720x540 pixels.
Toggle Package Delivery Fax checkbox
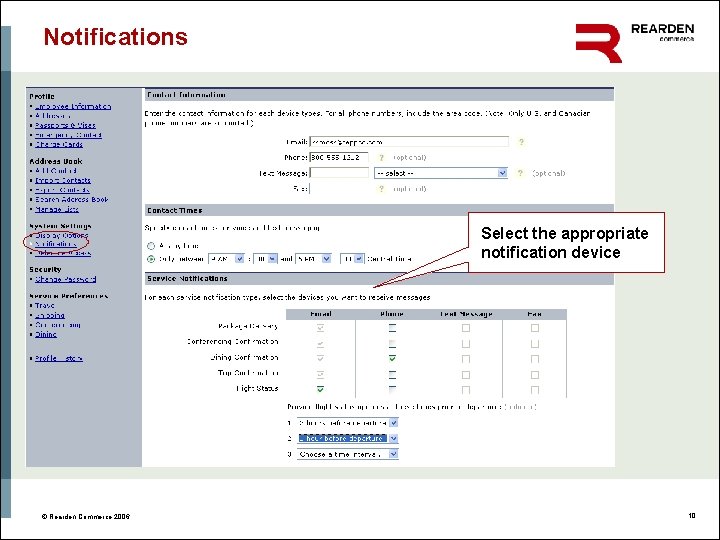(534, 328)
